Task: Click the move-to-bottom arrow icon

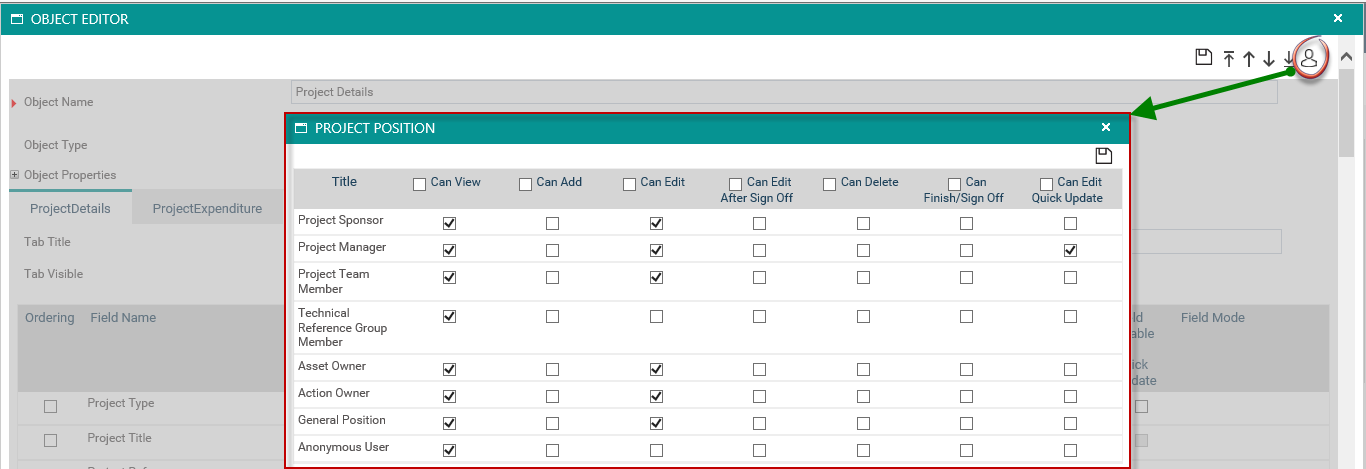Action: [1288, 59]
